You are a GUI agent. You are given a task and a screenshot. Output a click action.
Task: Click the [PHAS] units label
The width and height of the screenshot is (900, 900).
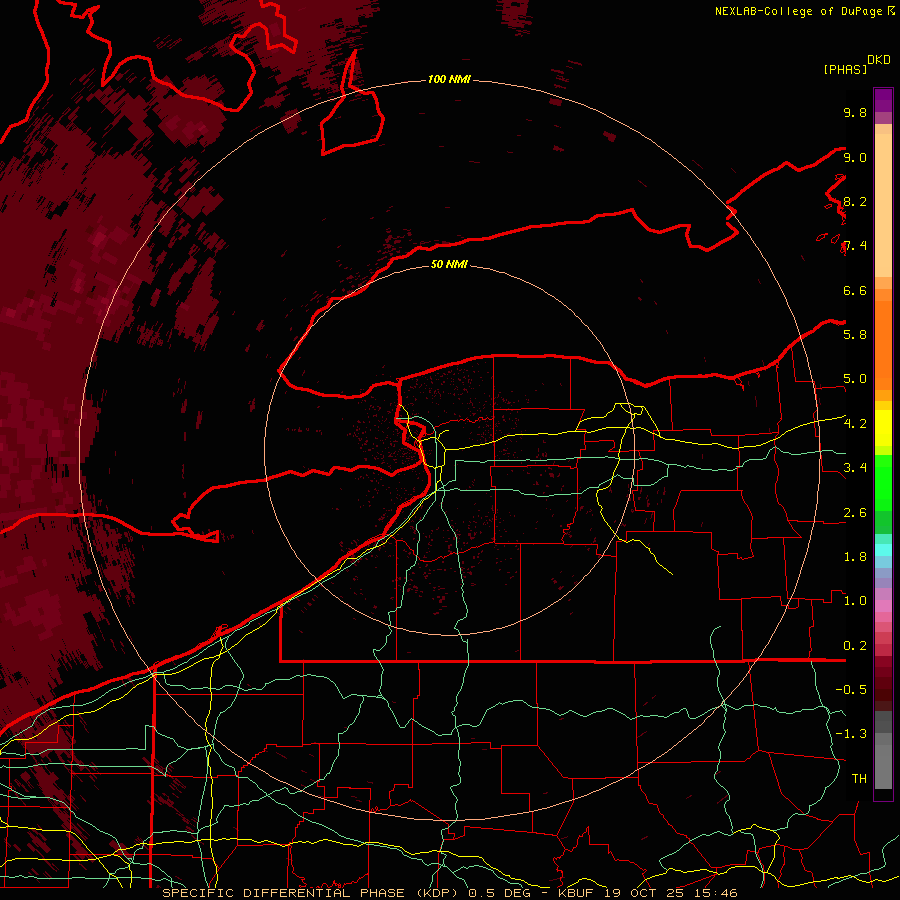point(845,69)
